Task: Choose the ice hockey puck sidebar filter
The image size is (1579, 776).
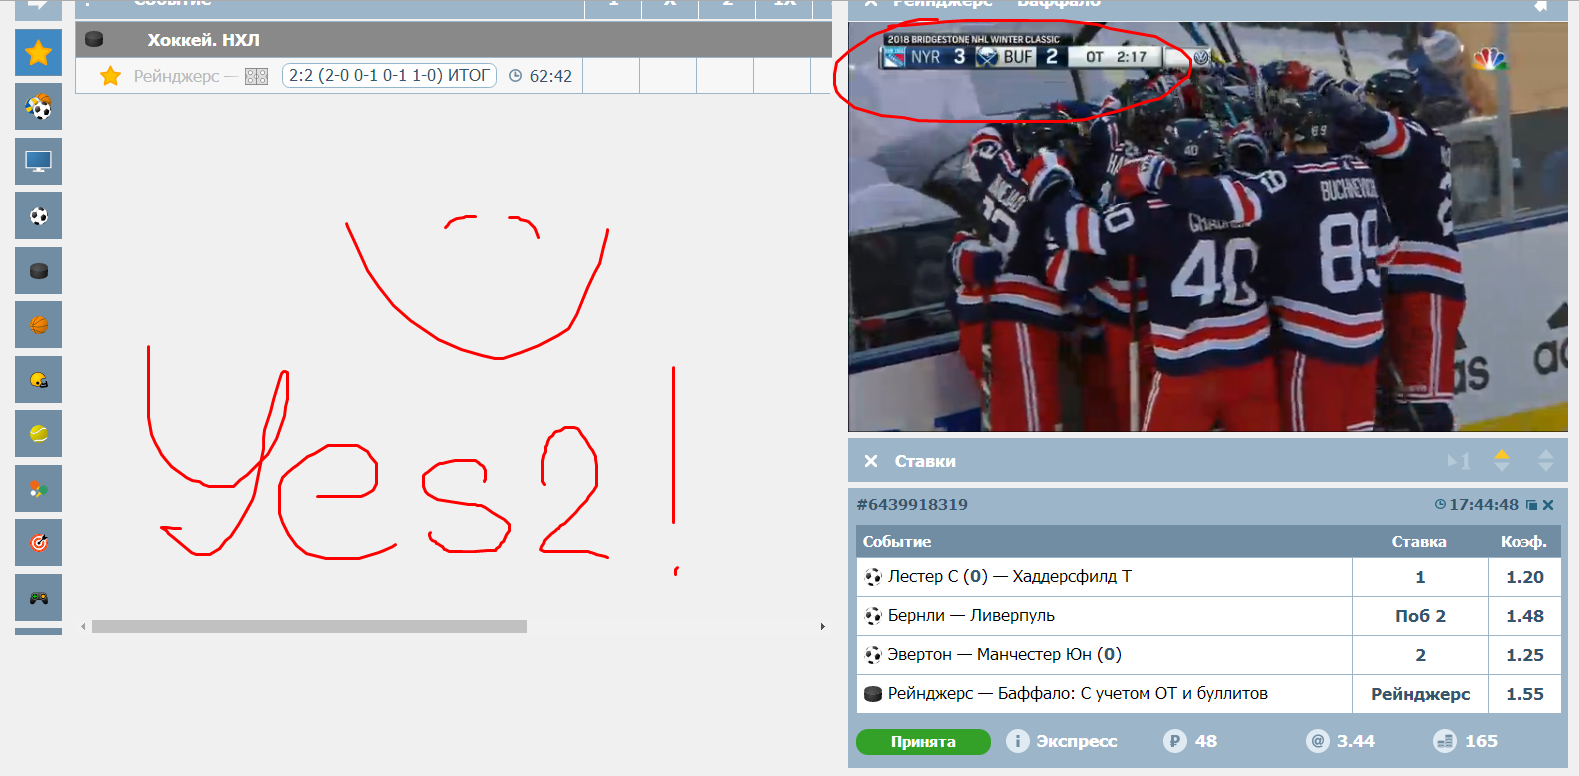Action: (x=38, y=271)
